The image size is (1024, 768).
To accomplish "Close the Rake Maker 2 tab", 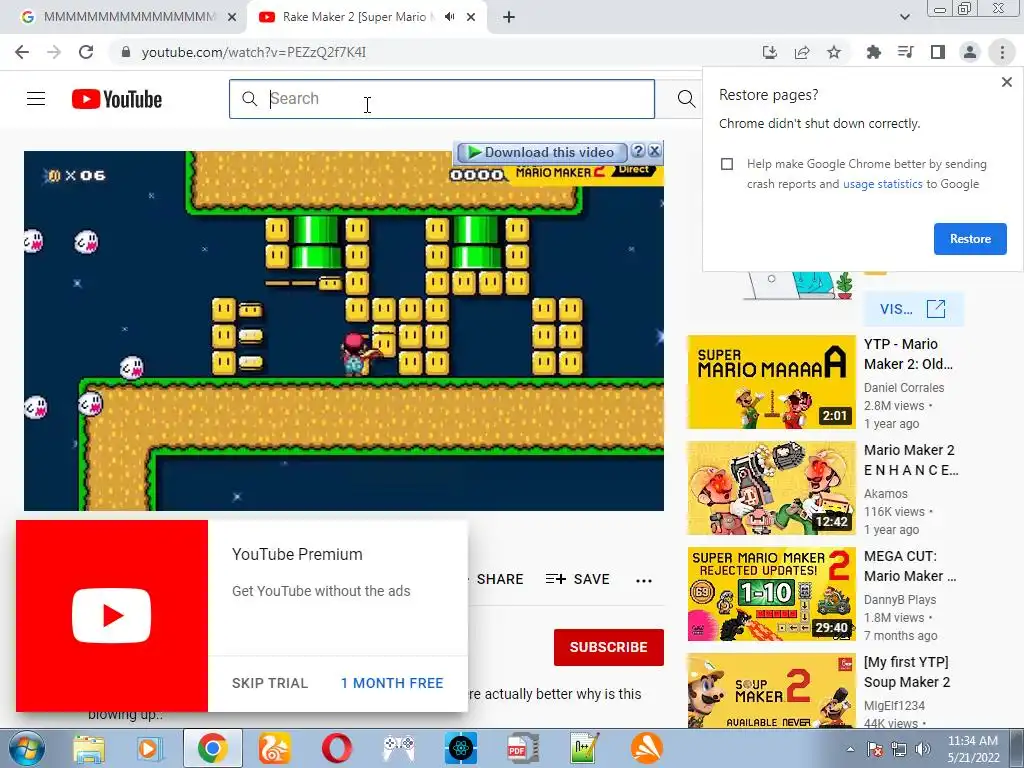I will [x=471, y=17].
